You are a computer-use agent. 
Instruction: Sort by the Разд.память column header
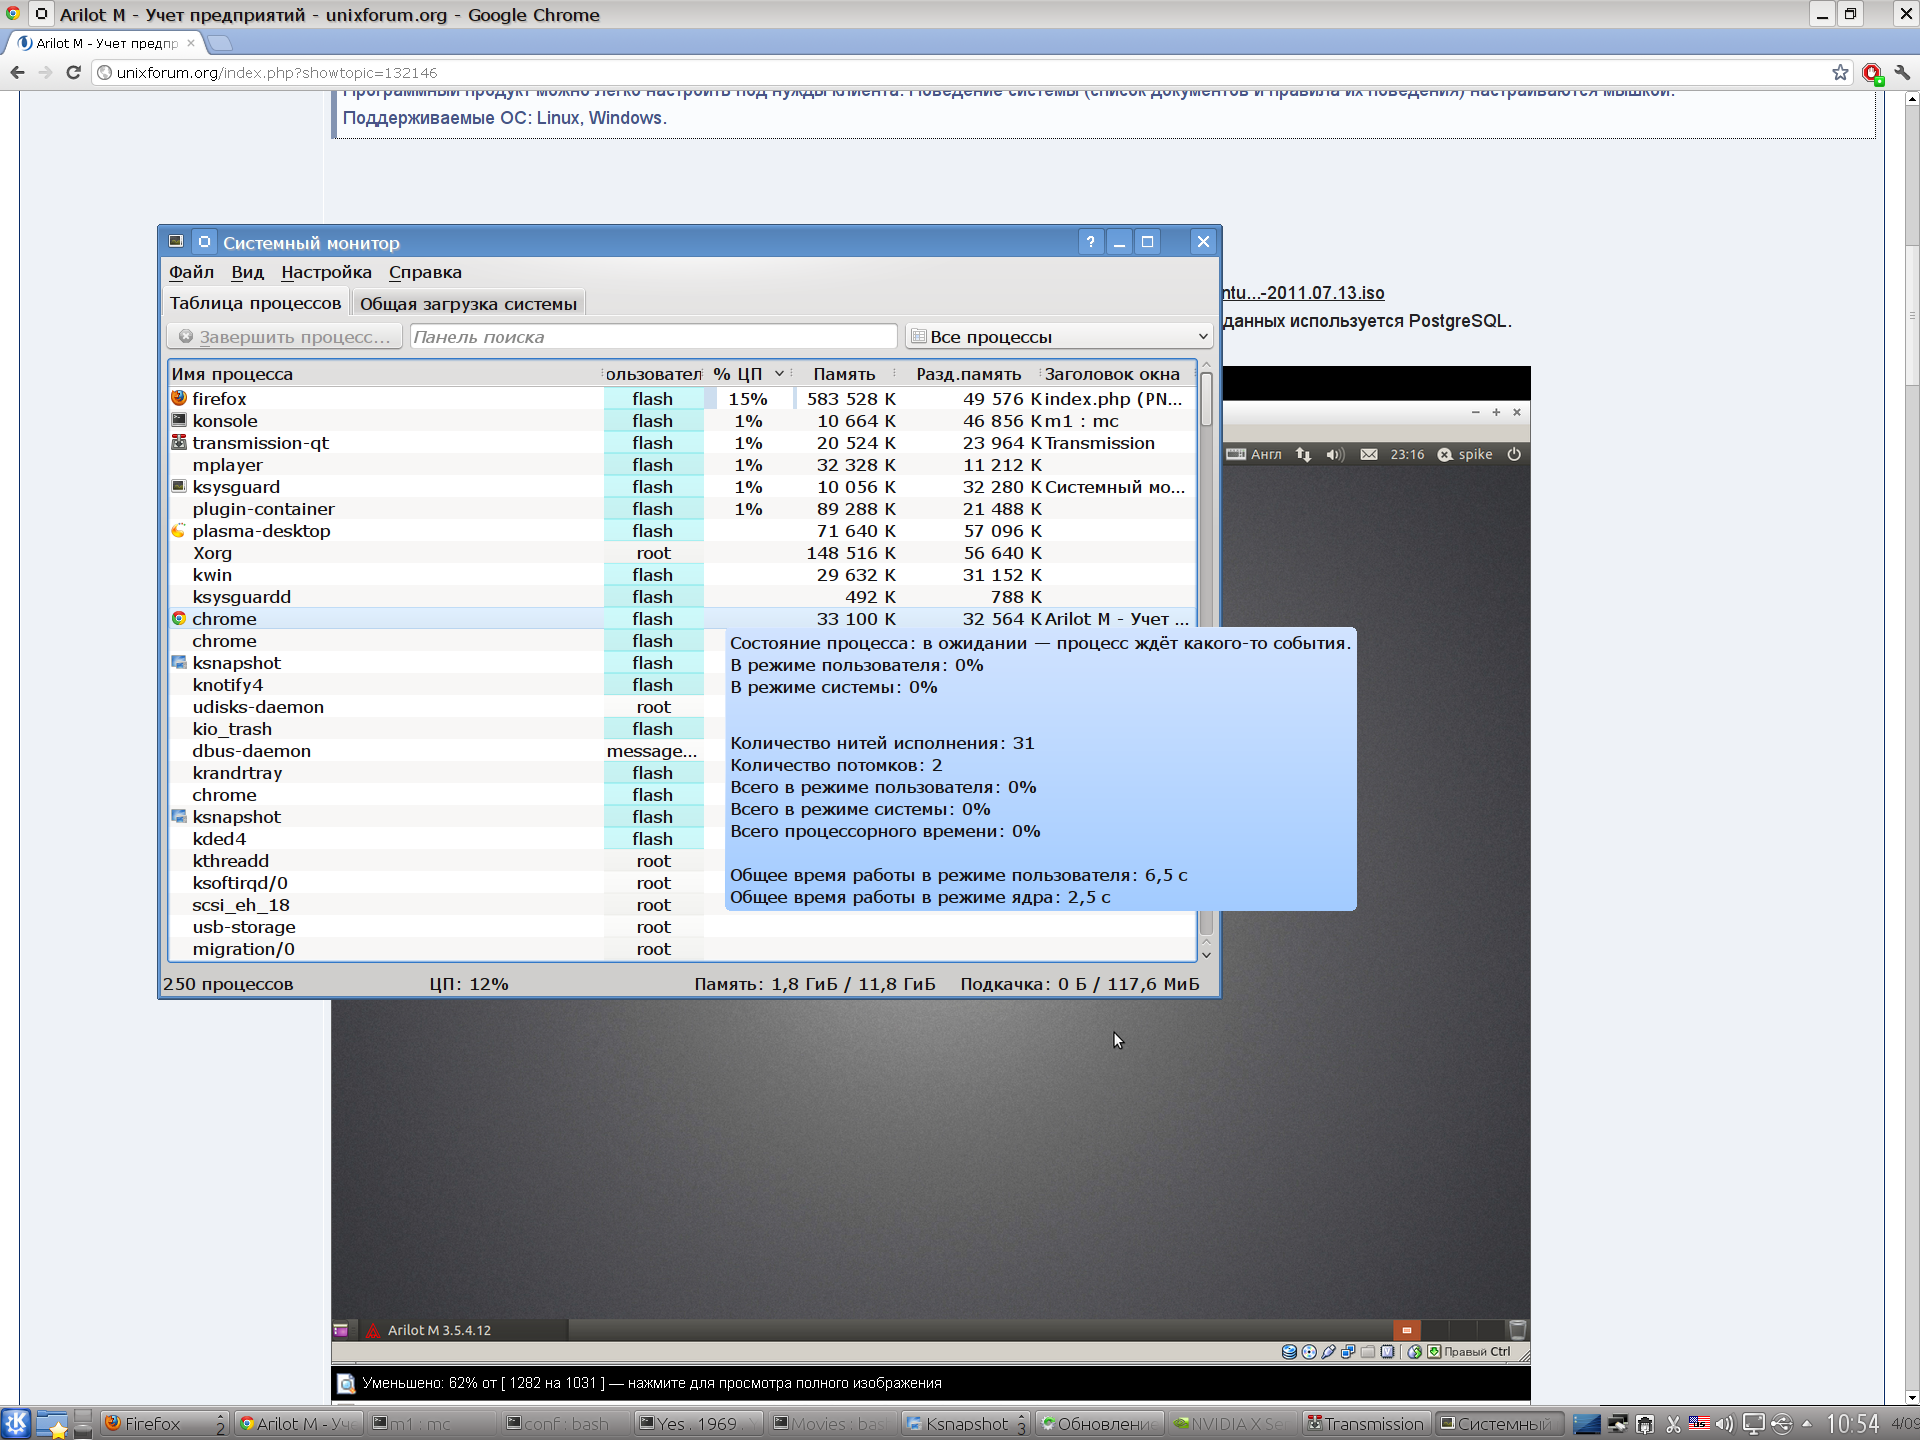point(968,374)
